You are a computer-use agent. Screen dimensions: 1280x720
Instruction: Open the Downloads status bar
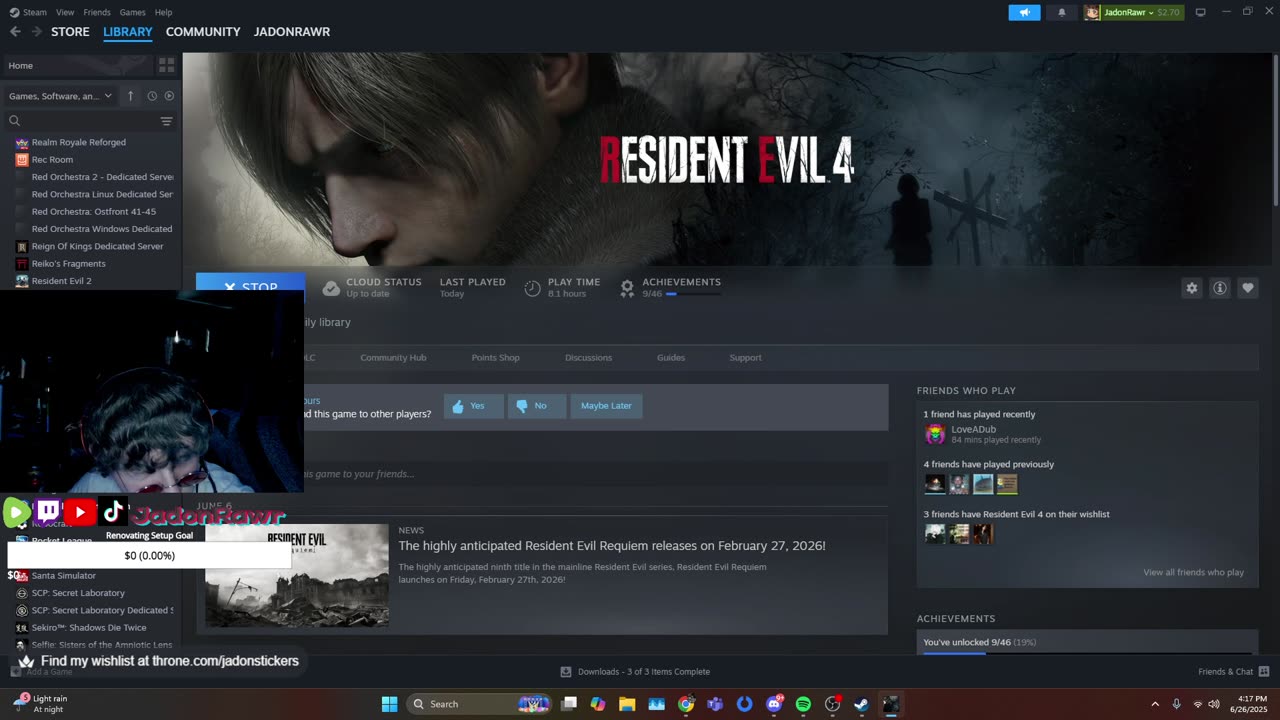point(635,672)
